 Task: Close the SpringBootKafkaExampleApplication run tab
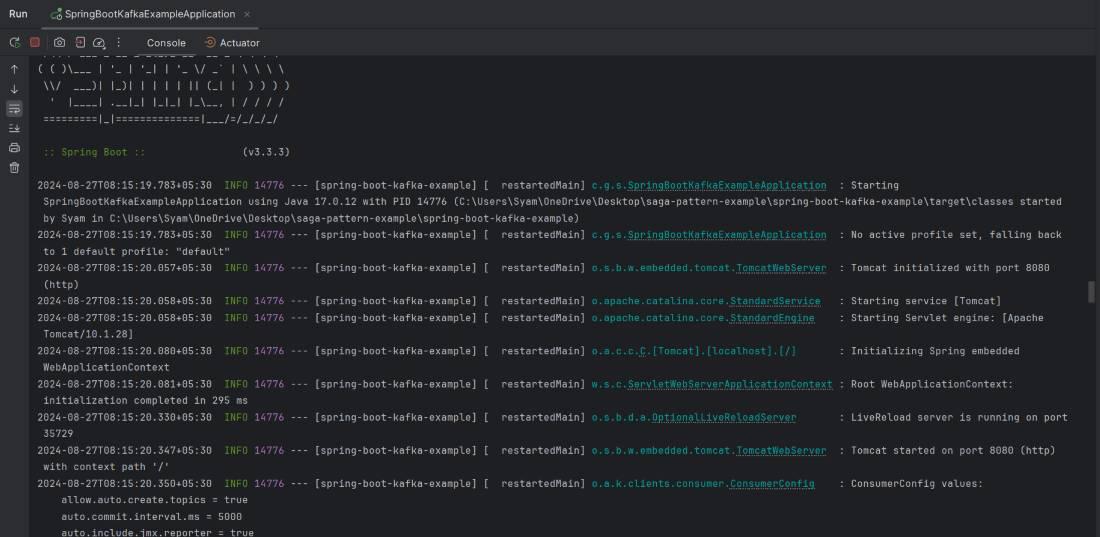pos(247,14)
